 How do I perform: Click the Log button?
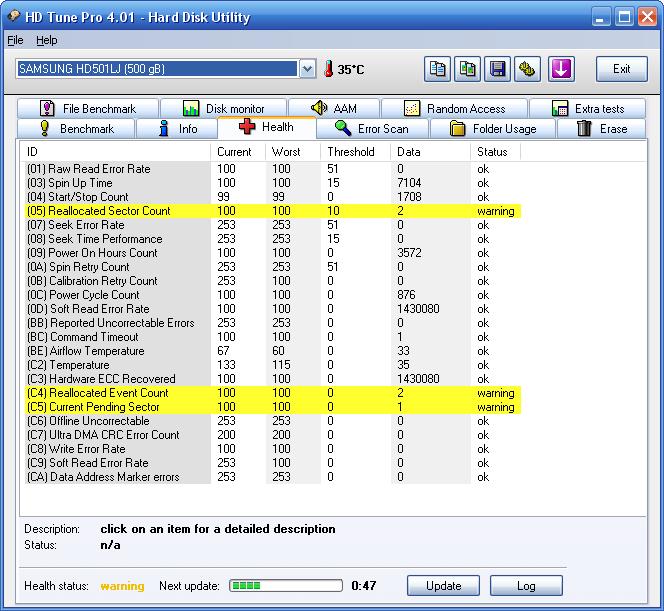click(526, 586)
